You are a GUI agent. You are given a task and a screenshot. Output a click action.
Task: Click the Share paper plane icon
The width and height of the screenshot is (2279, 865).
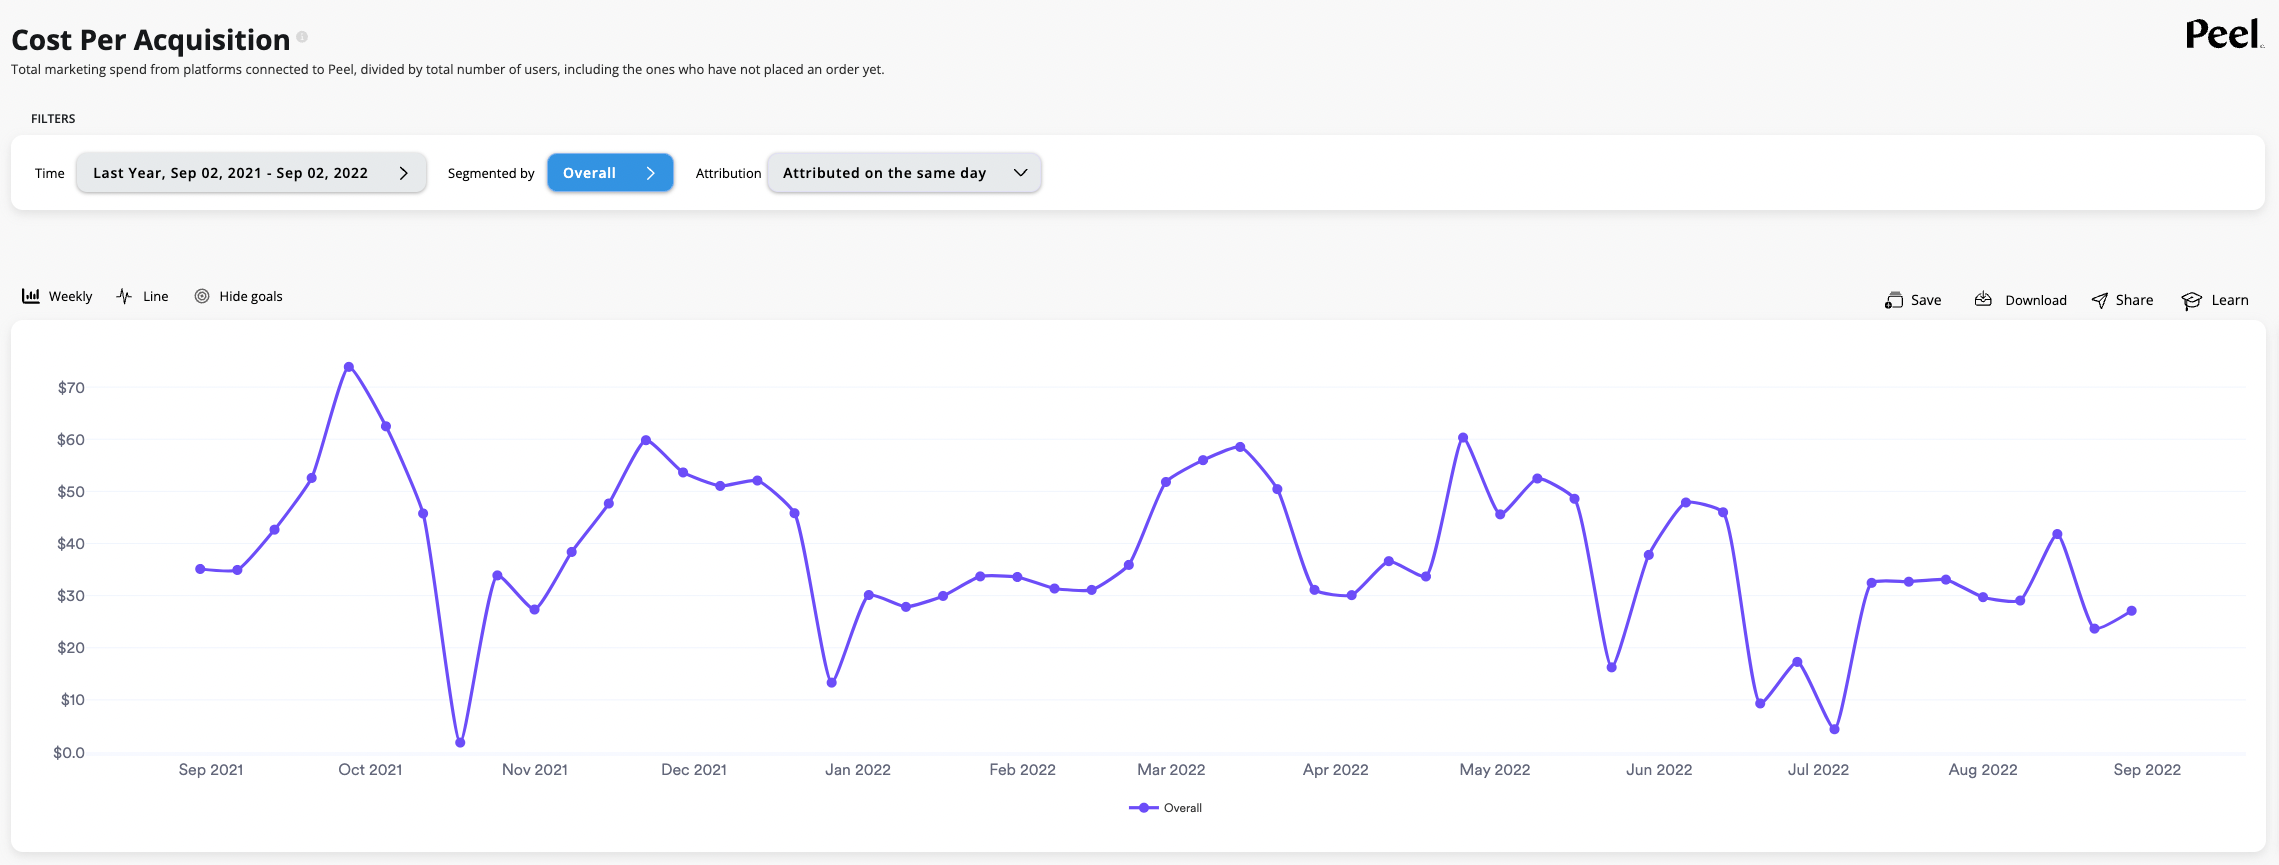[x=2100, y=300]
